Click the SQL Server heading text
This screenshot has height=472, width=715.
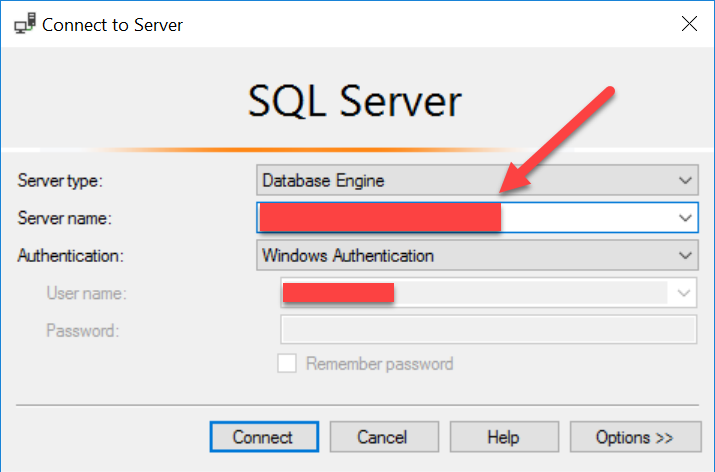click(355, 101)
